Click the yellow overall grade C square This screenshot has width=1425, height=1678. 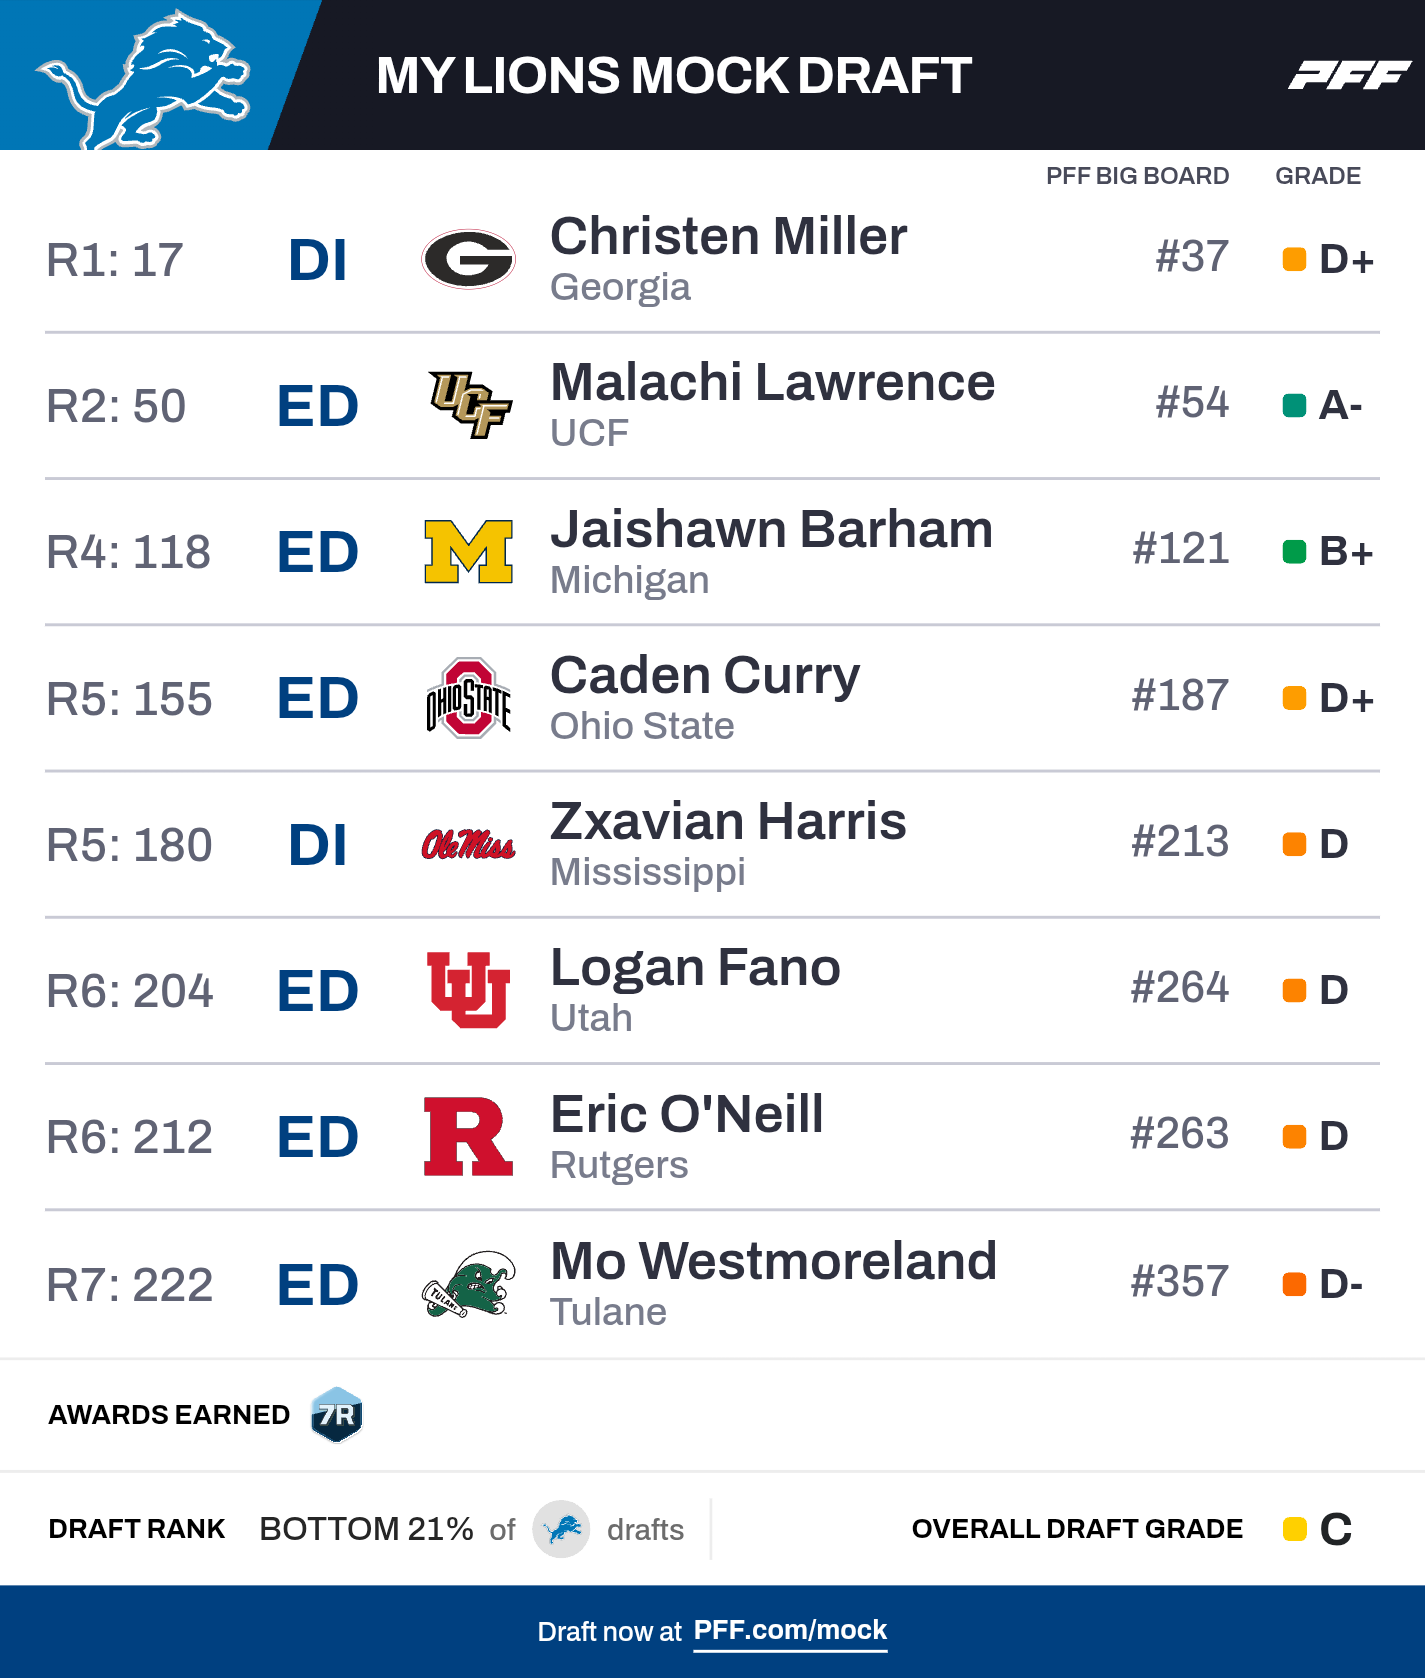coord(1294,1529)
